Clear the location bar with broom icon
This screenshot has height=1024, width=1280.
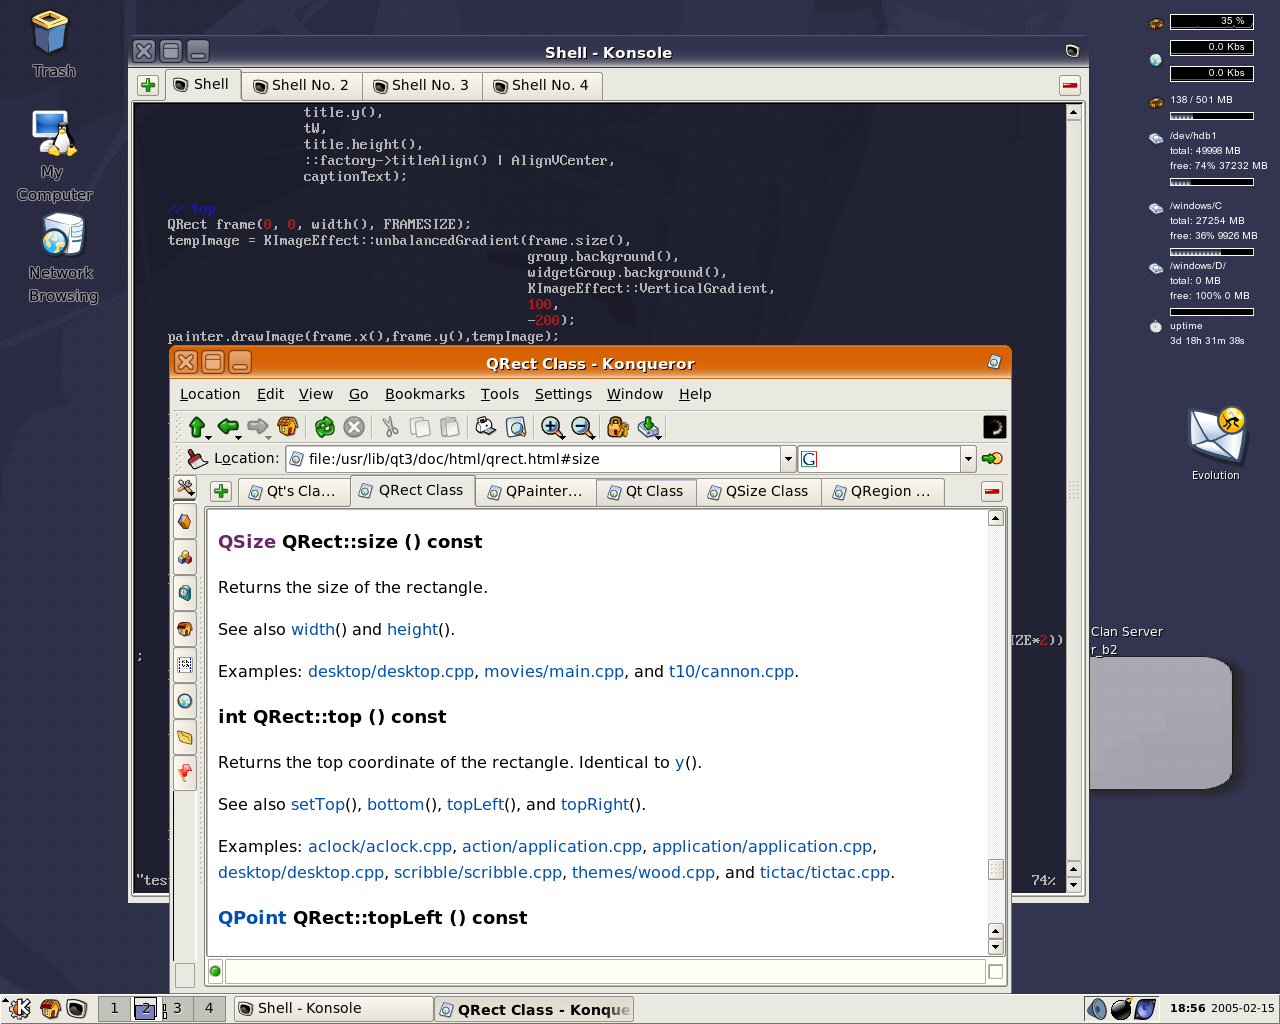[x=197, y=458]
